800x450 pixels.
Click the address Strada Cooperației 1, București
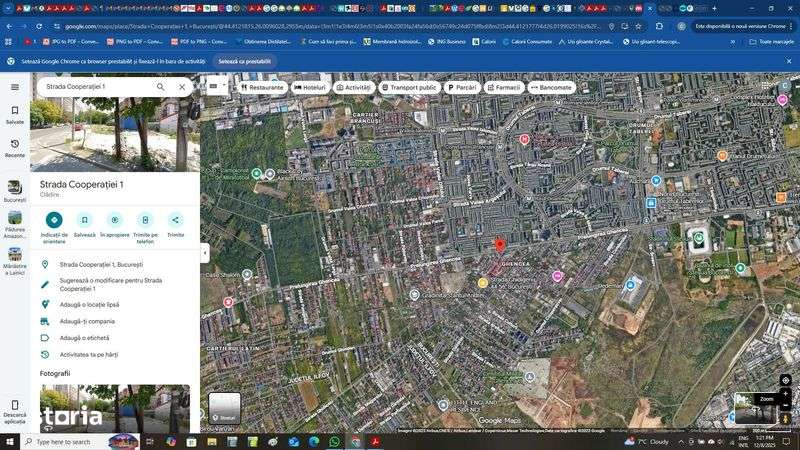coord(101,265)
